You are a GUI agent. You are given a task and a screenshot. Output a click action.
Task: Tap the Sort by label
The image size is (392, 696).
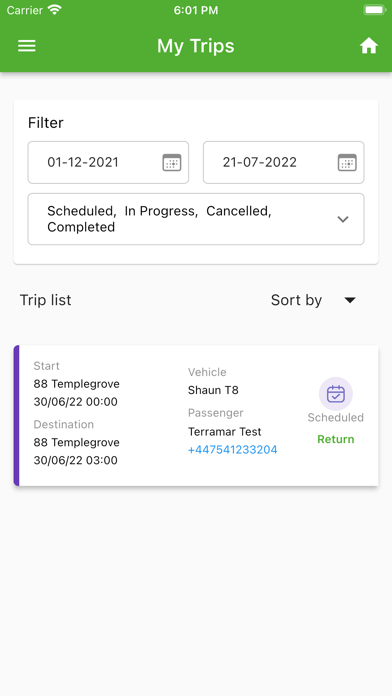coord(296,301)
